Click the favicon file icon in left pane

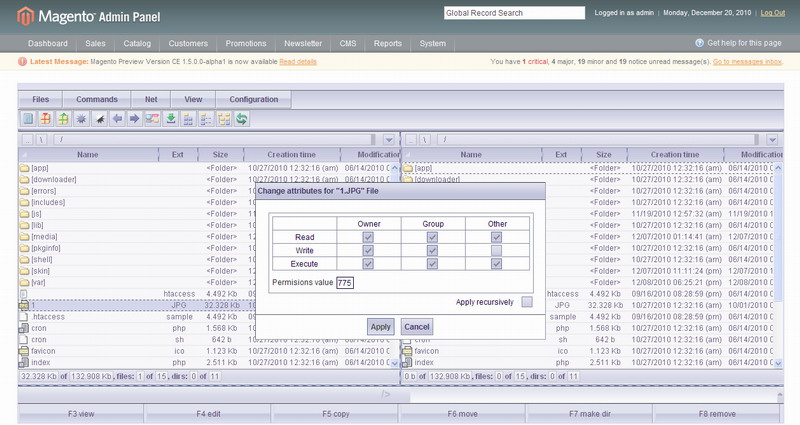23,351
